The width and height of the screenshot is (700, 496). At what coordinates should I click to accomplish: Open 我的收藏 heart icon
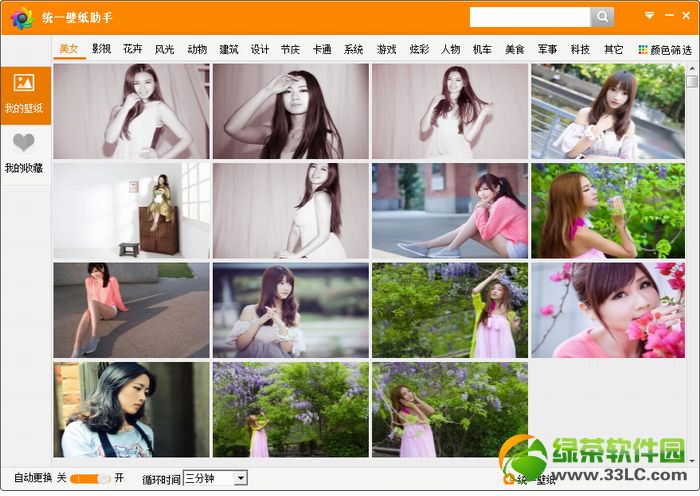click(24, 142)
